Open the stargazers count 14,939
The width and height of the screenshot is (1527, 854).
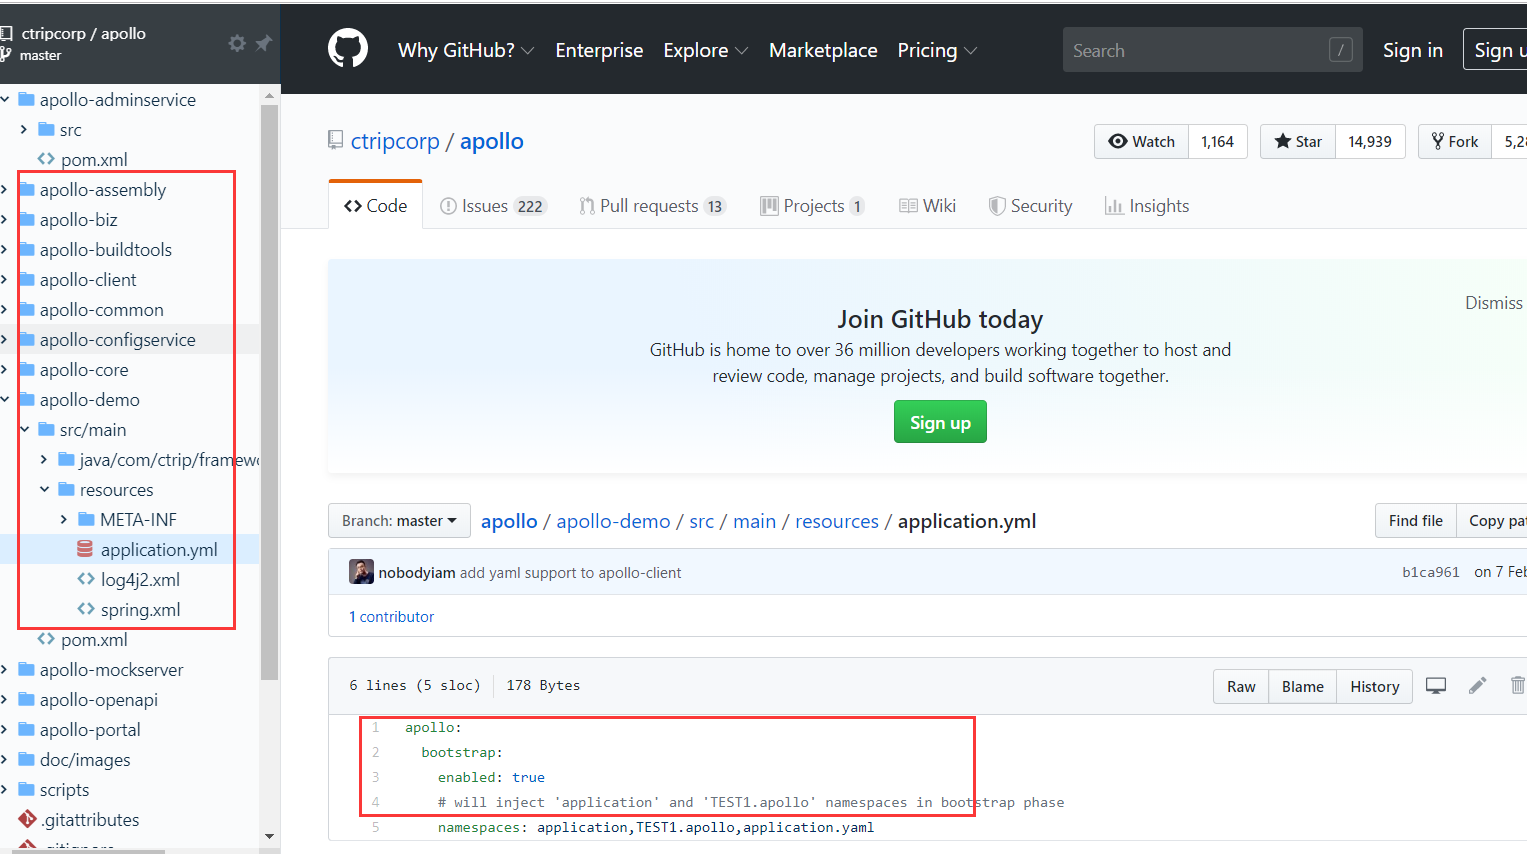pos(1369,142)
